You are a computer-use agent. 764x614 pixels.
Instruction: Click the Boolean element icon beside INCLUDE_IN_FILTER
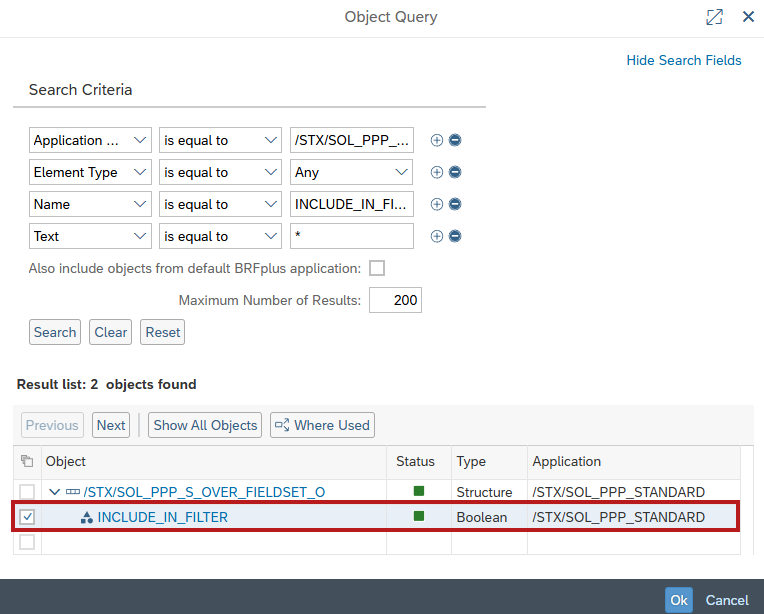(x=86, y=518)
